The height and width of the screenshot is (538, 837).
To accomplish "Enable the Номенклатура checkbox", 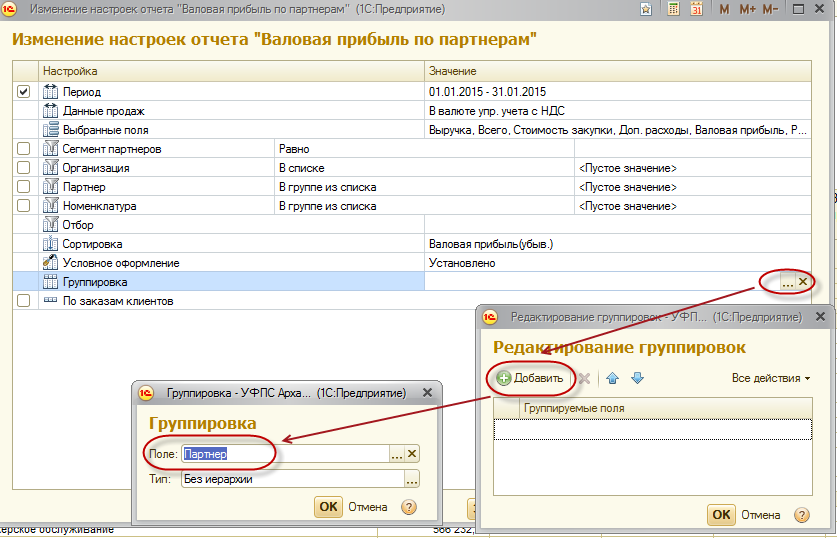I will 23,205.
